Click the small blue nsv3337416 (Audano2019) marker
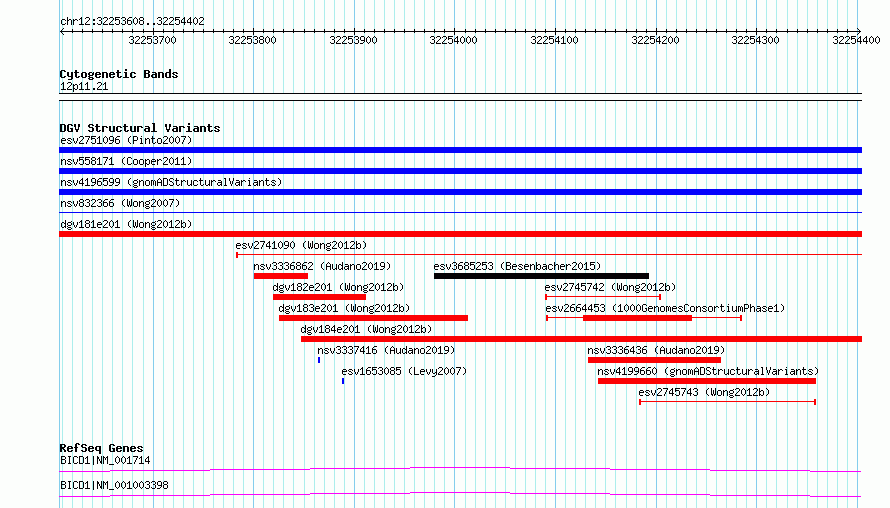Viewport: 890px width, 508px height. point(319,360)
